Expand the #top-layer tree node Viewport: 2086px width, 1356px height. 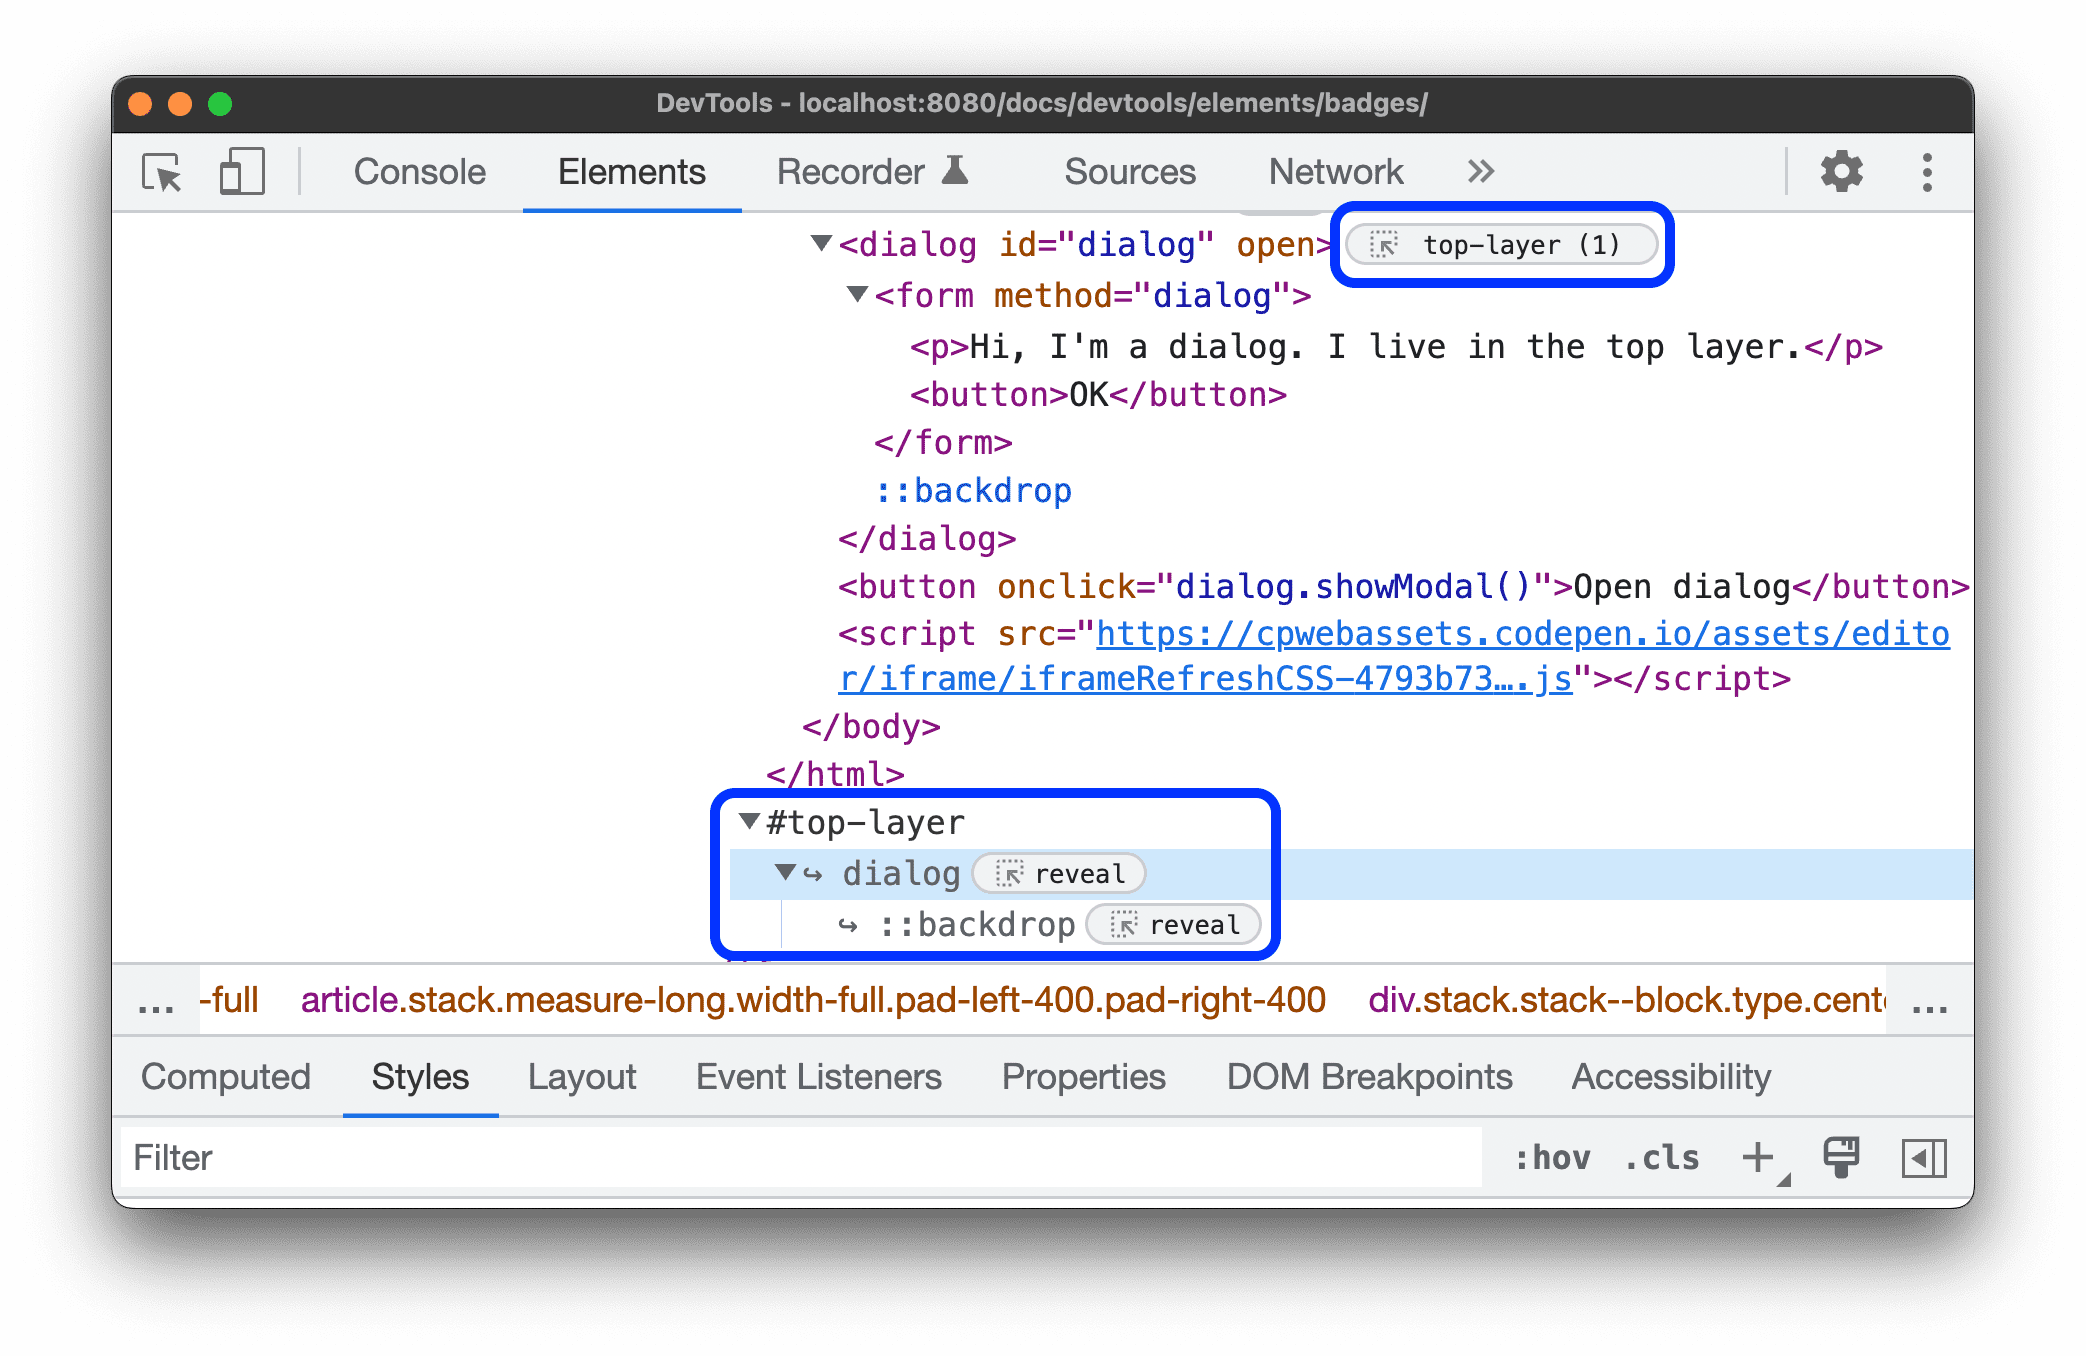[740, 821]
